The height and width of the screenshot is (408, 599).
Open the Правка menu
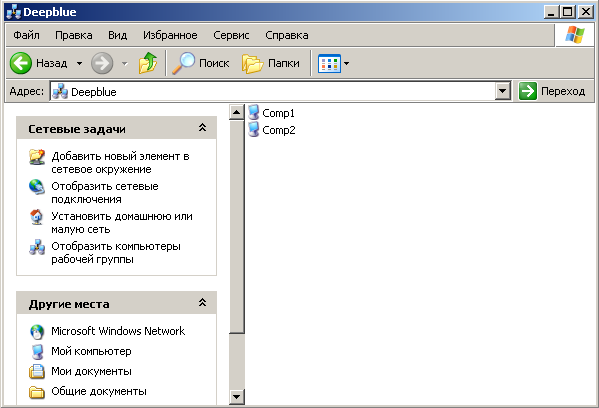(74, 35)
